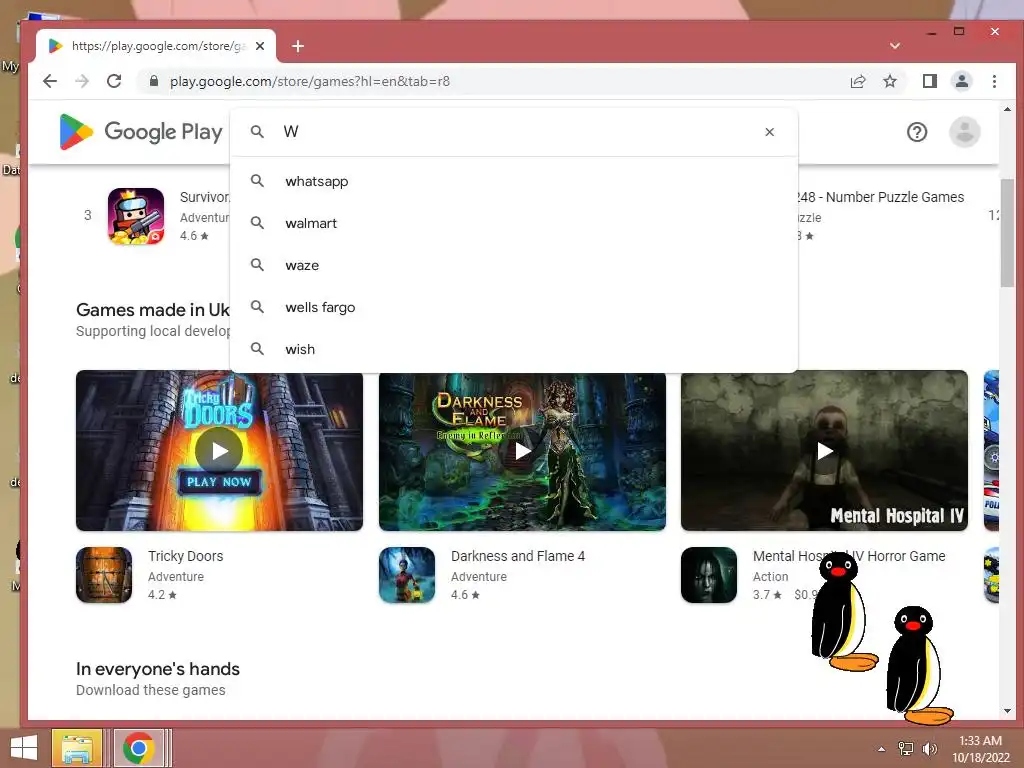Choose the walmart suggestion
Screen dimensions: 1024x768
click(515, 223)
